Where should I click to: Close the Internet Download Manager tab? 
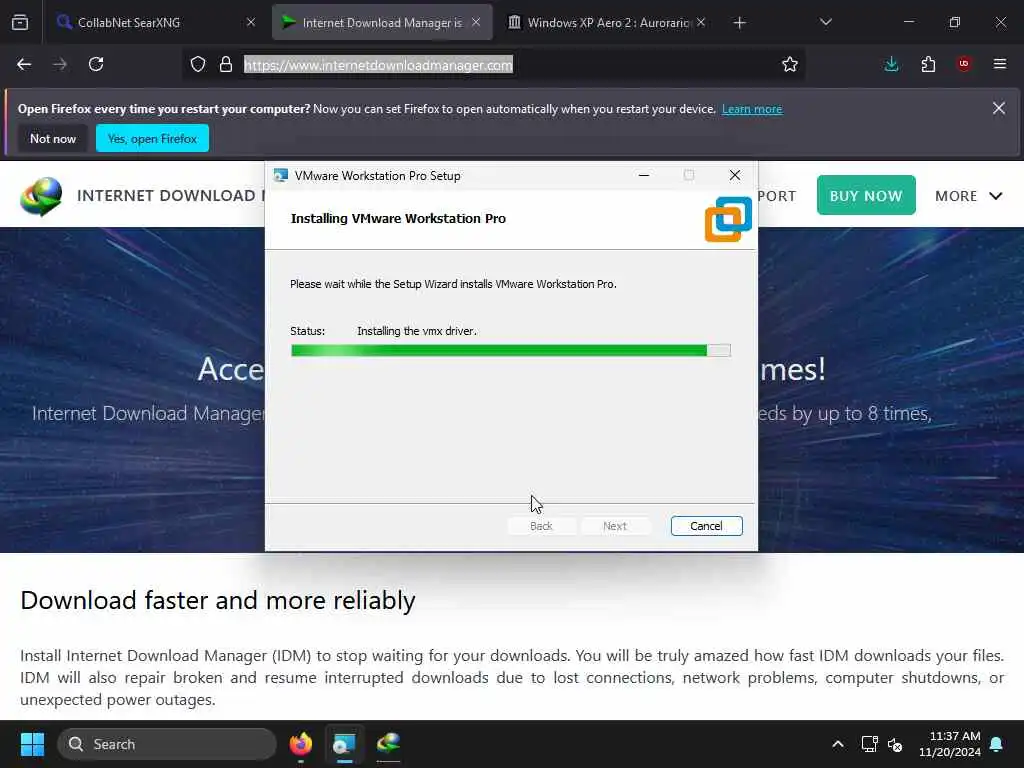(476, 23)
